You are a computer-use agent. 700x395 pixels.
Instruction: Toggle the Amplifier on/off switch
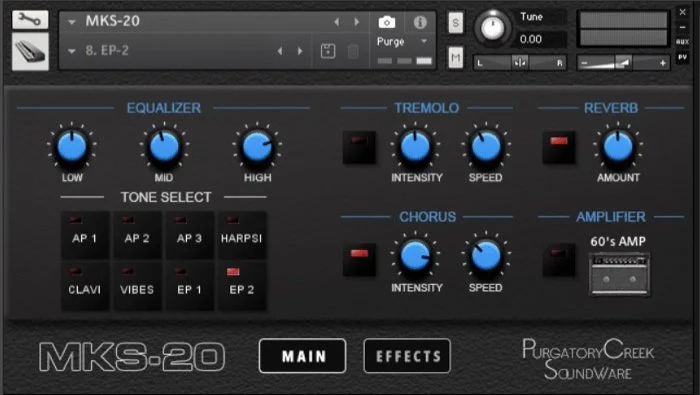(x=558, y=259)
